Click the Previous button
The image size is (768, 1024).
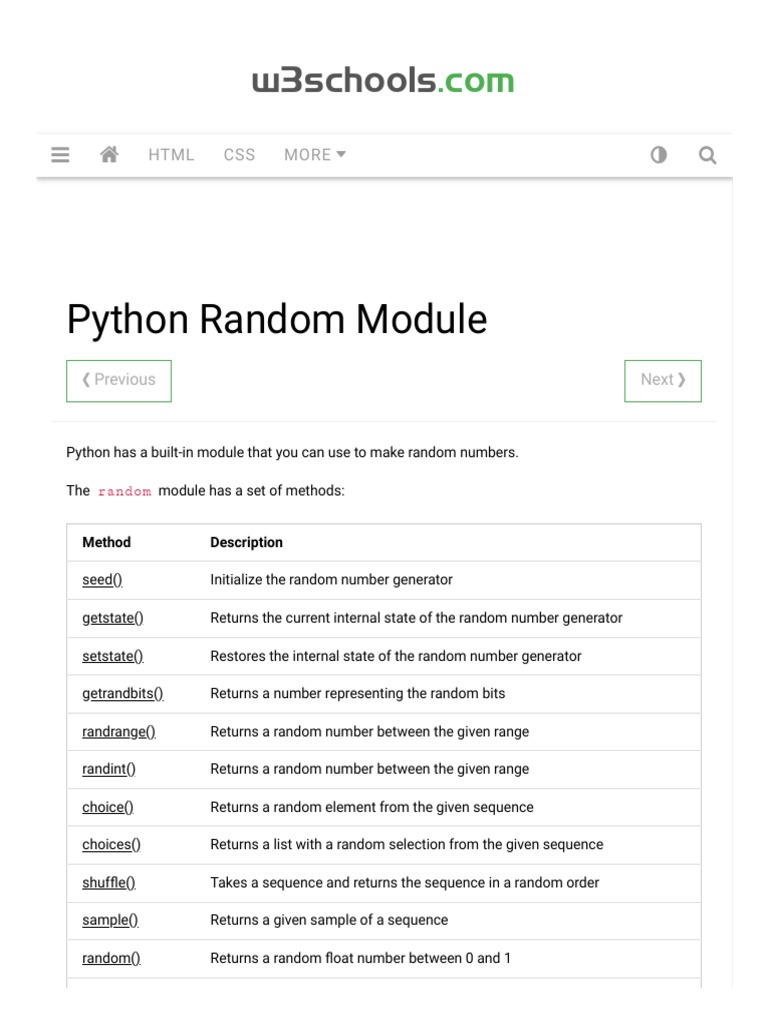[x=119, y=380]
